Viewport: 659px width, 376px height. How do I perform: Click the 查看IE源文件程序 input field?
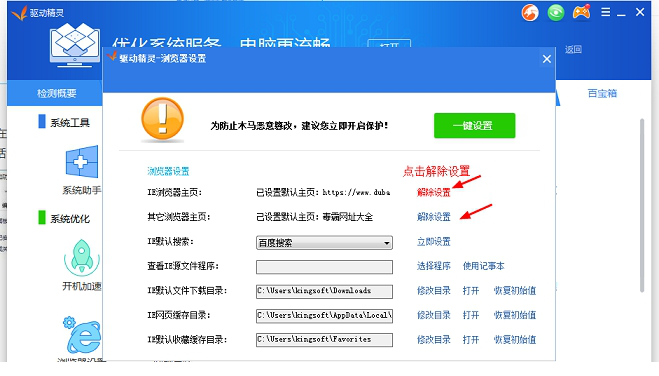click(324, 267)
